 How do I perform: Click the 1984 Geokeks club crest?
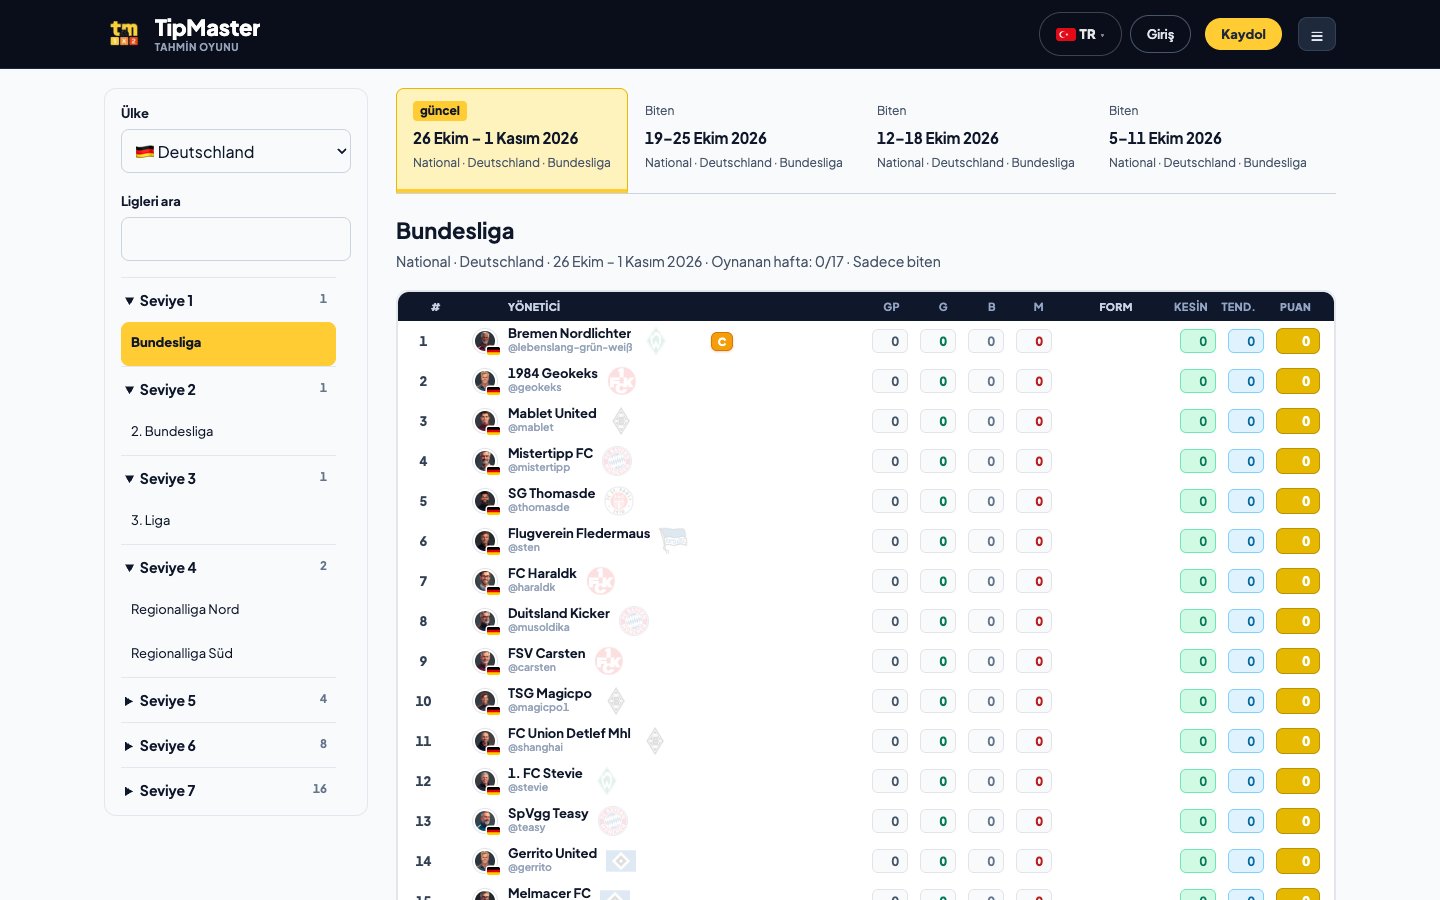tap(622, 381)
